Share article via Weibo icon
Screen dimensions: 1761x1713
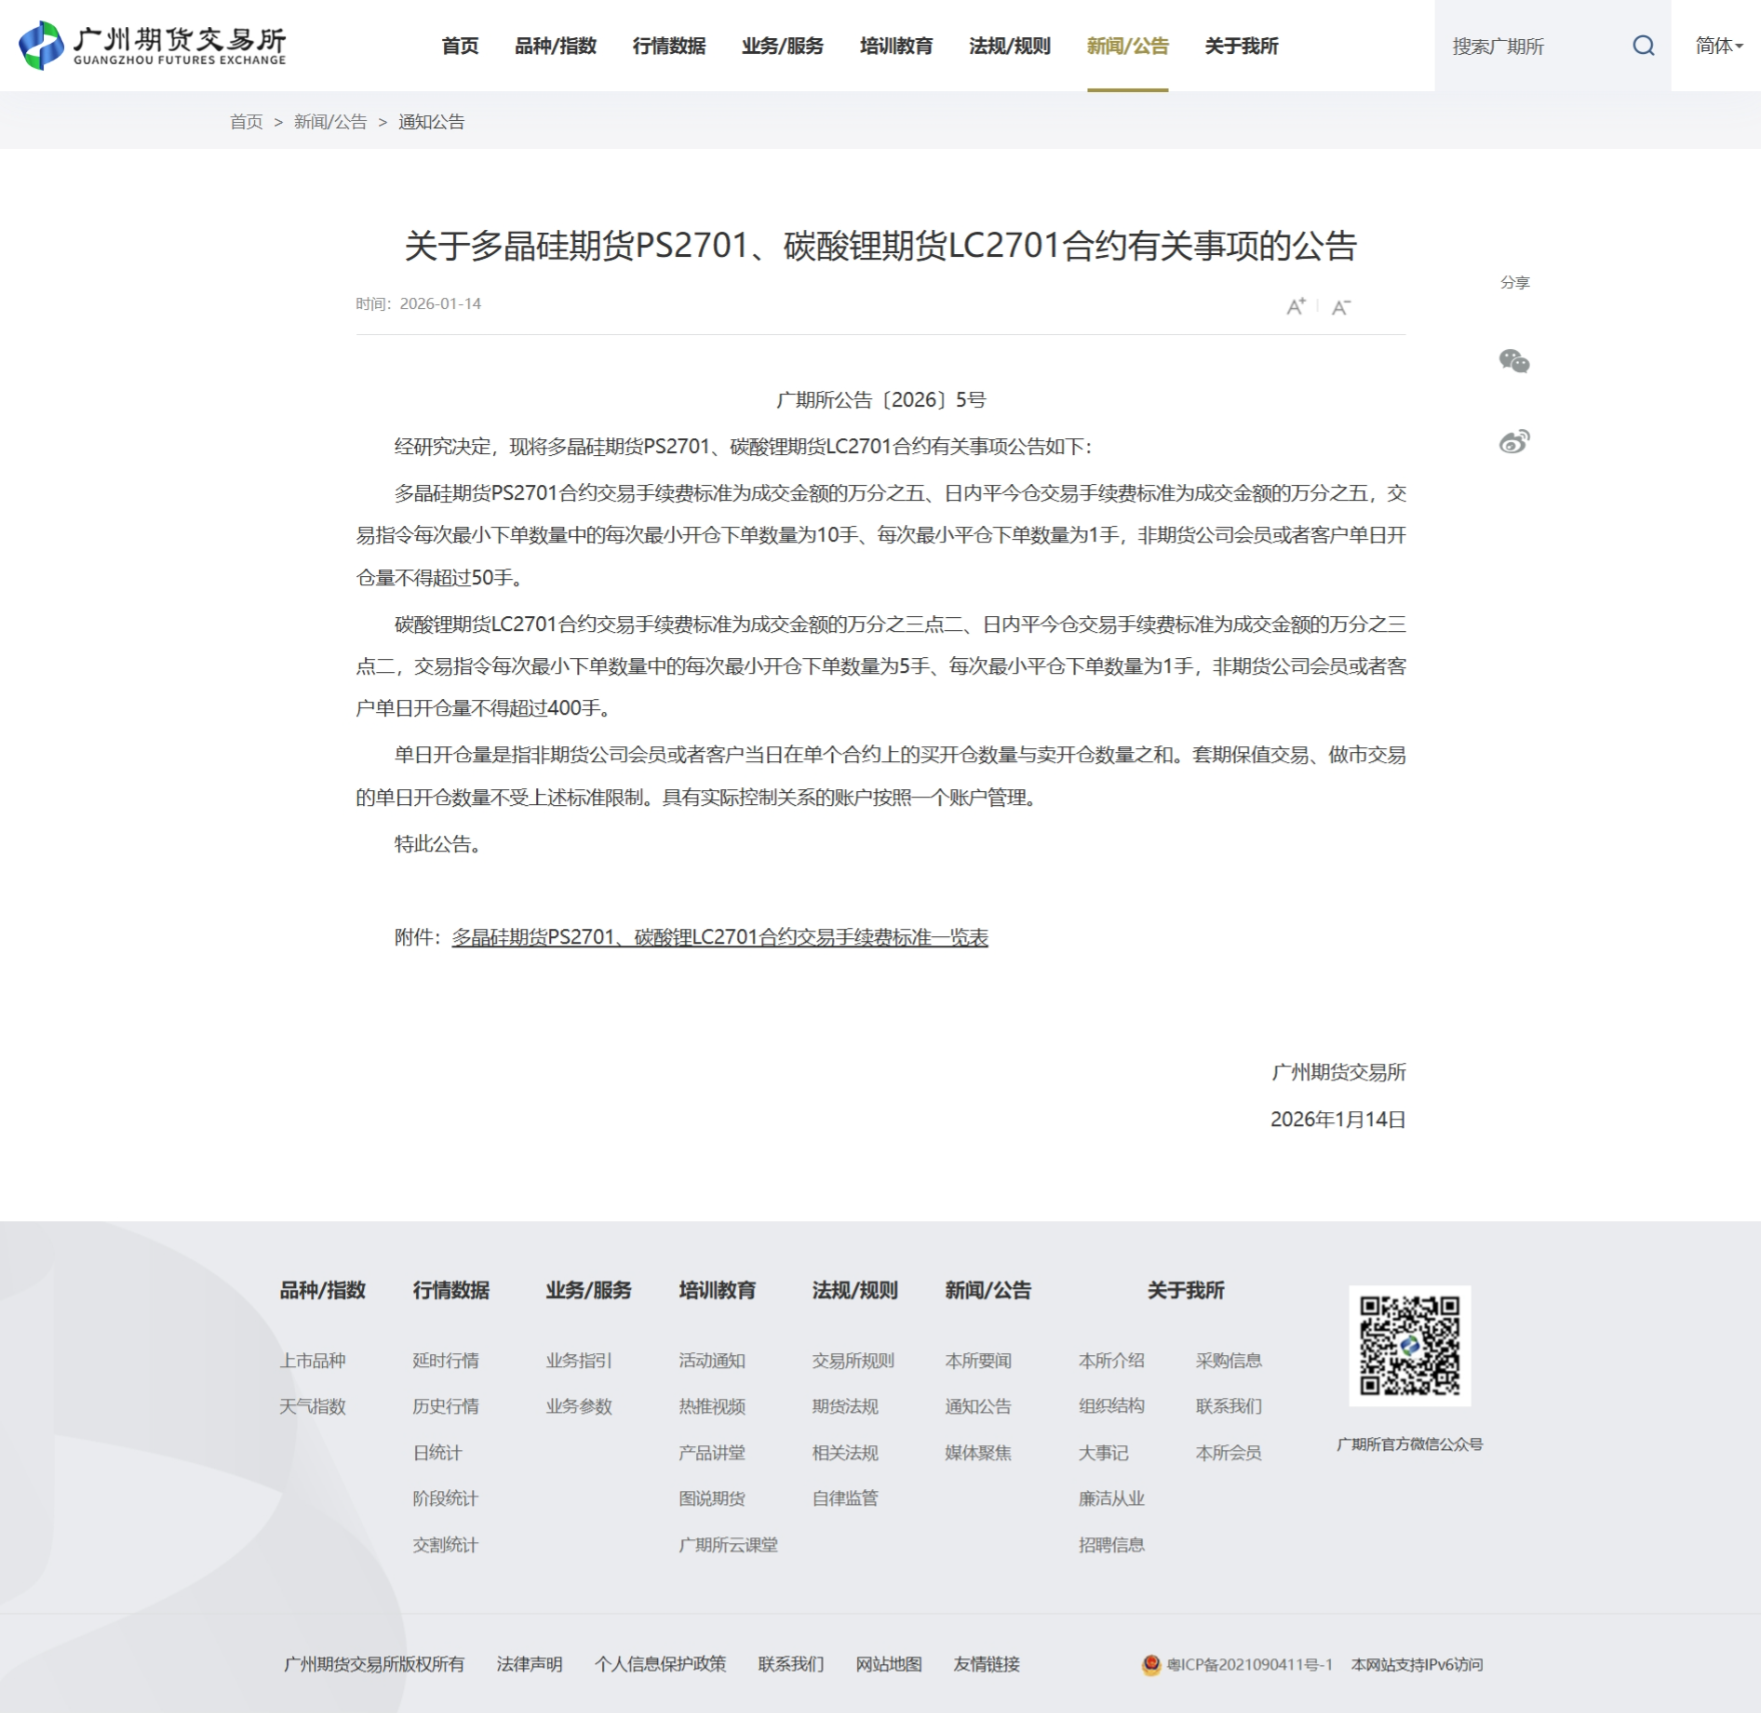click(x=1514, y=441)
